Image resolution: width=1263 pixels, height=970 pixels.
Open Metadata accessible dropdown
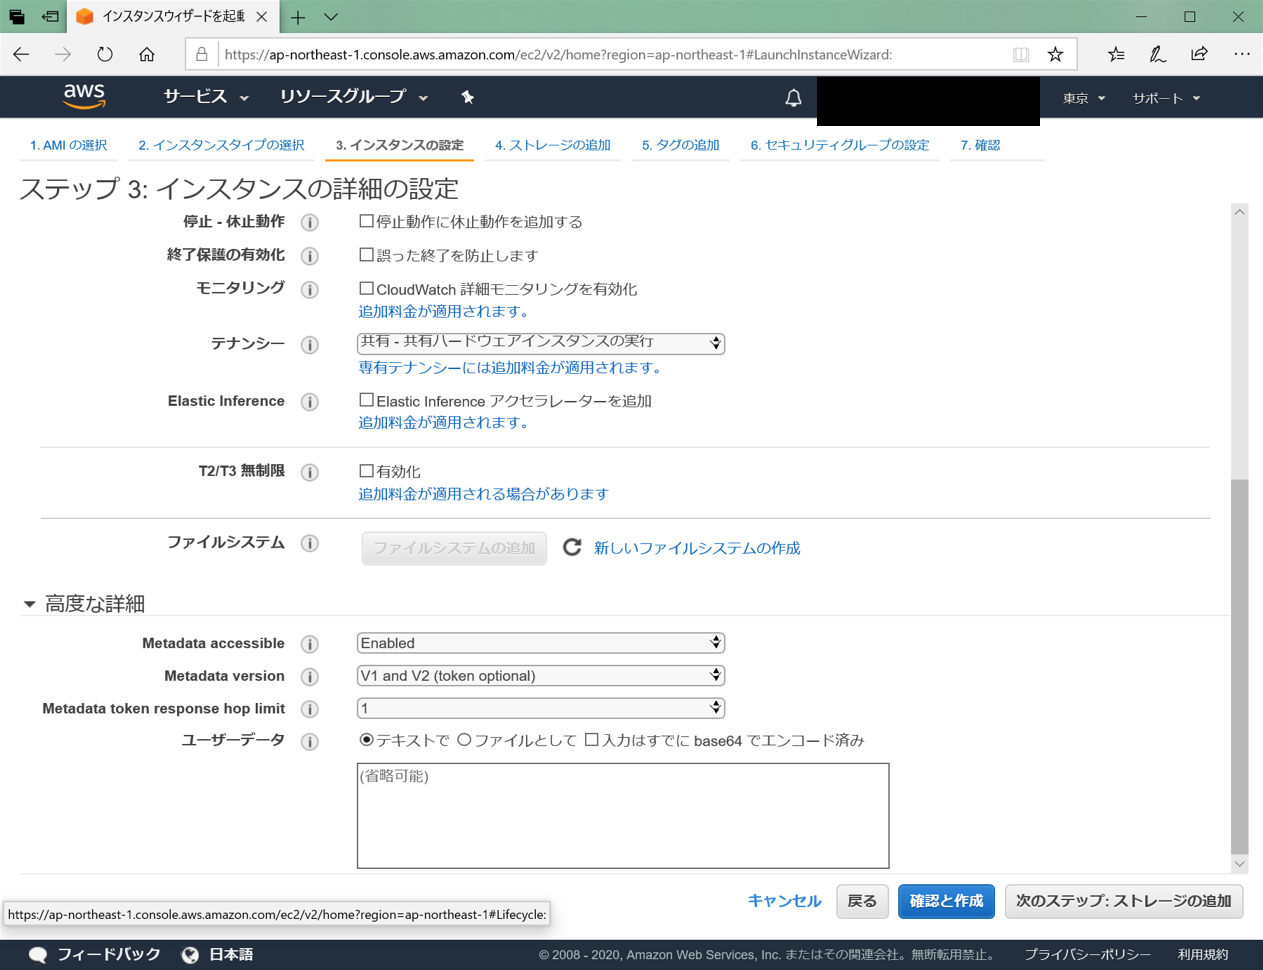click(541, 643)
